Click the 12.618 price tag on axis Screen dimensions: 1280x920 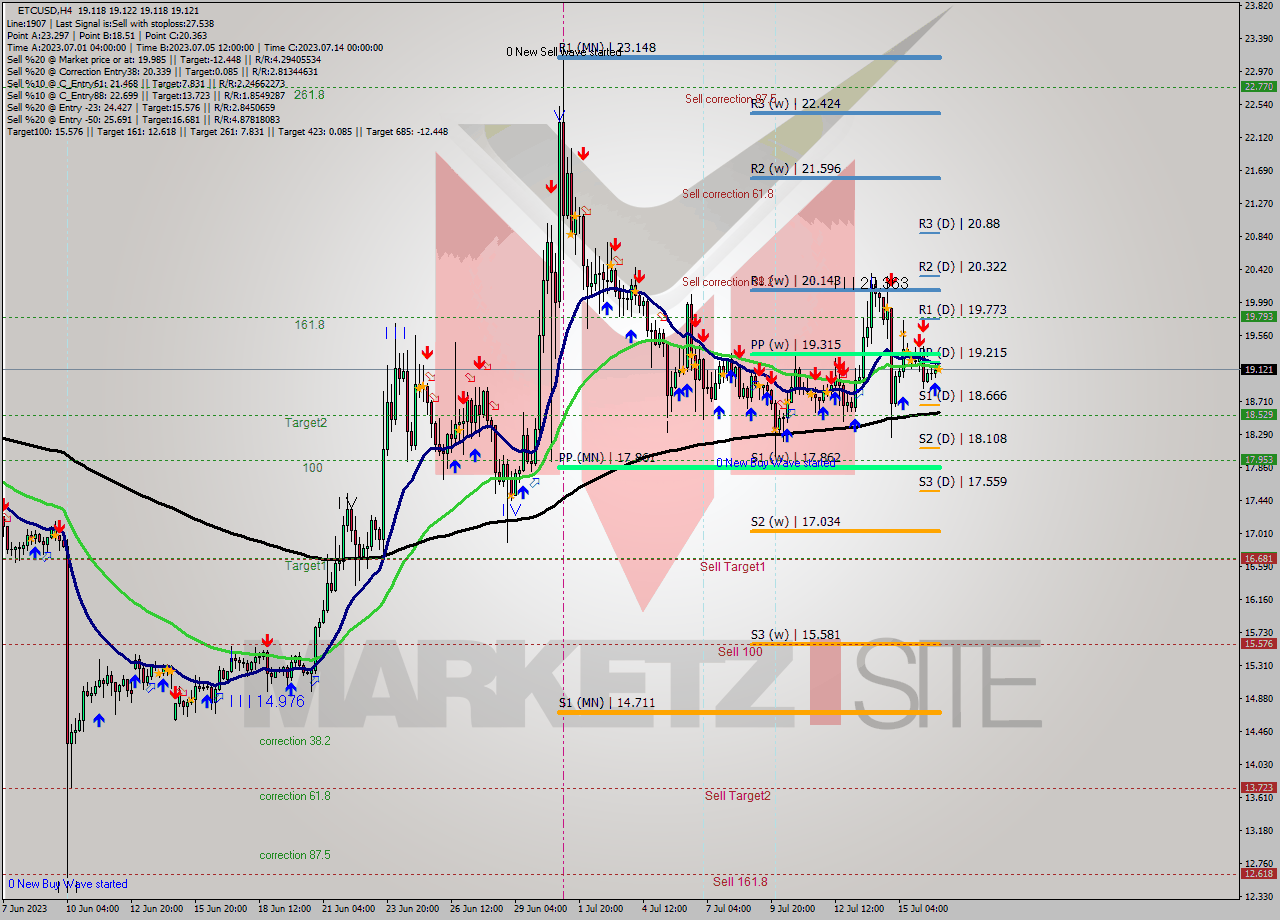pos(1258,874)
